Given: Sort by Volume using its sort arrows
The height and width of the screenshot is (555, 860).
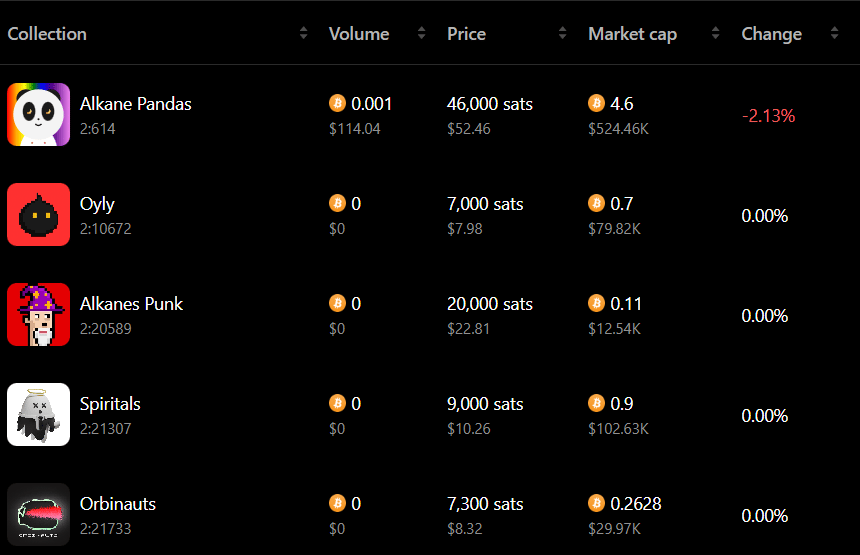Looking at the screenshot, I should [421, 33].
